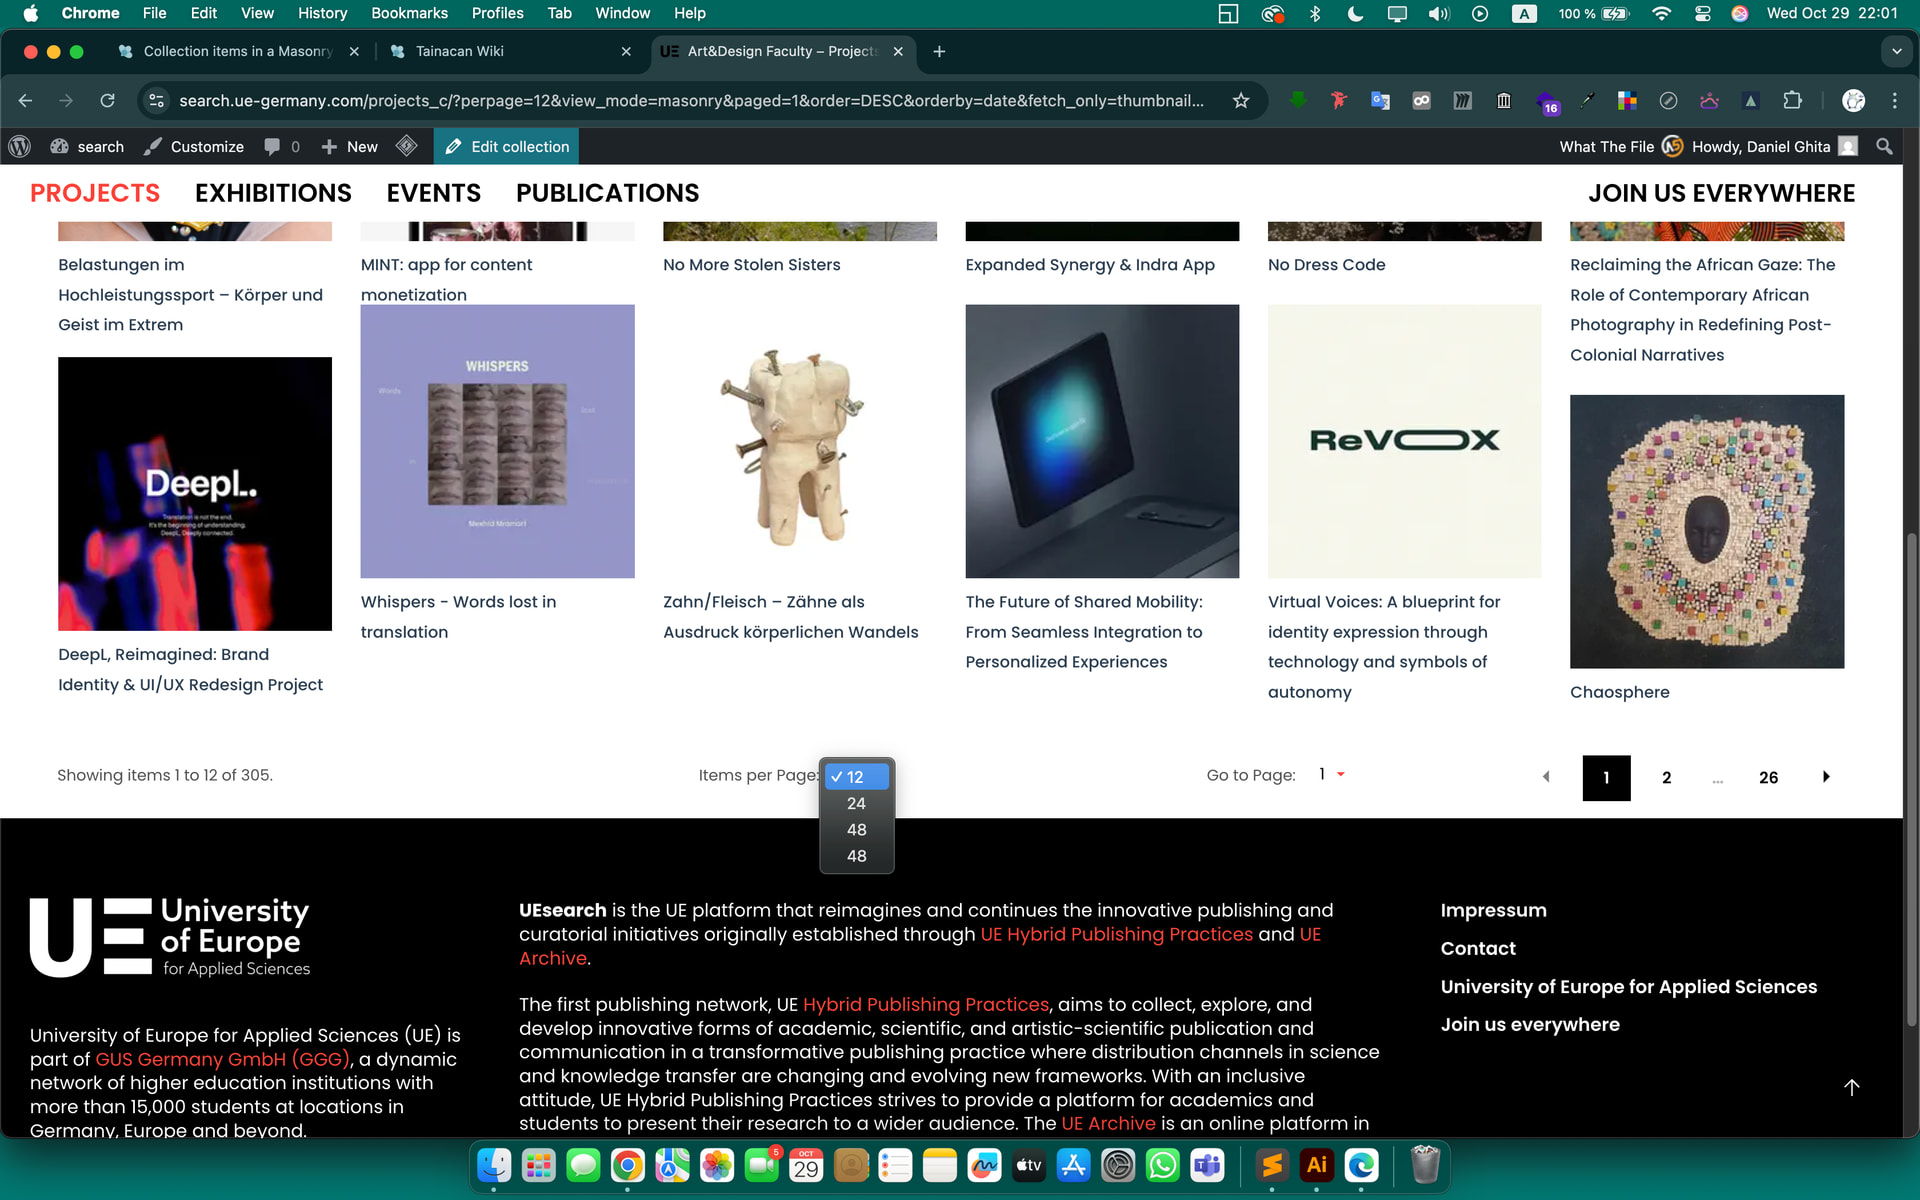Open the EXHIBITIONS navigation link
The width and height of the screenshot is (1920, 1200).
click(x=273, y=193)
